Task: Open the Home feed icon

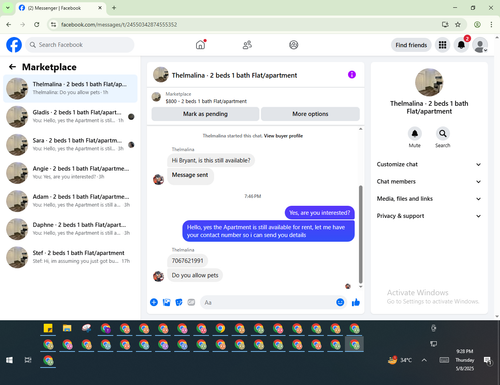Action: click(x=200, y=45)
